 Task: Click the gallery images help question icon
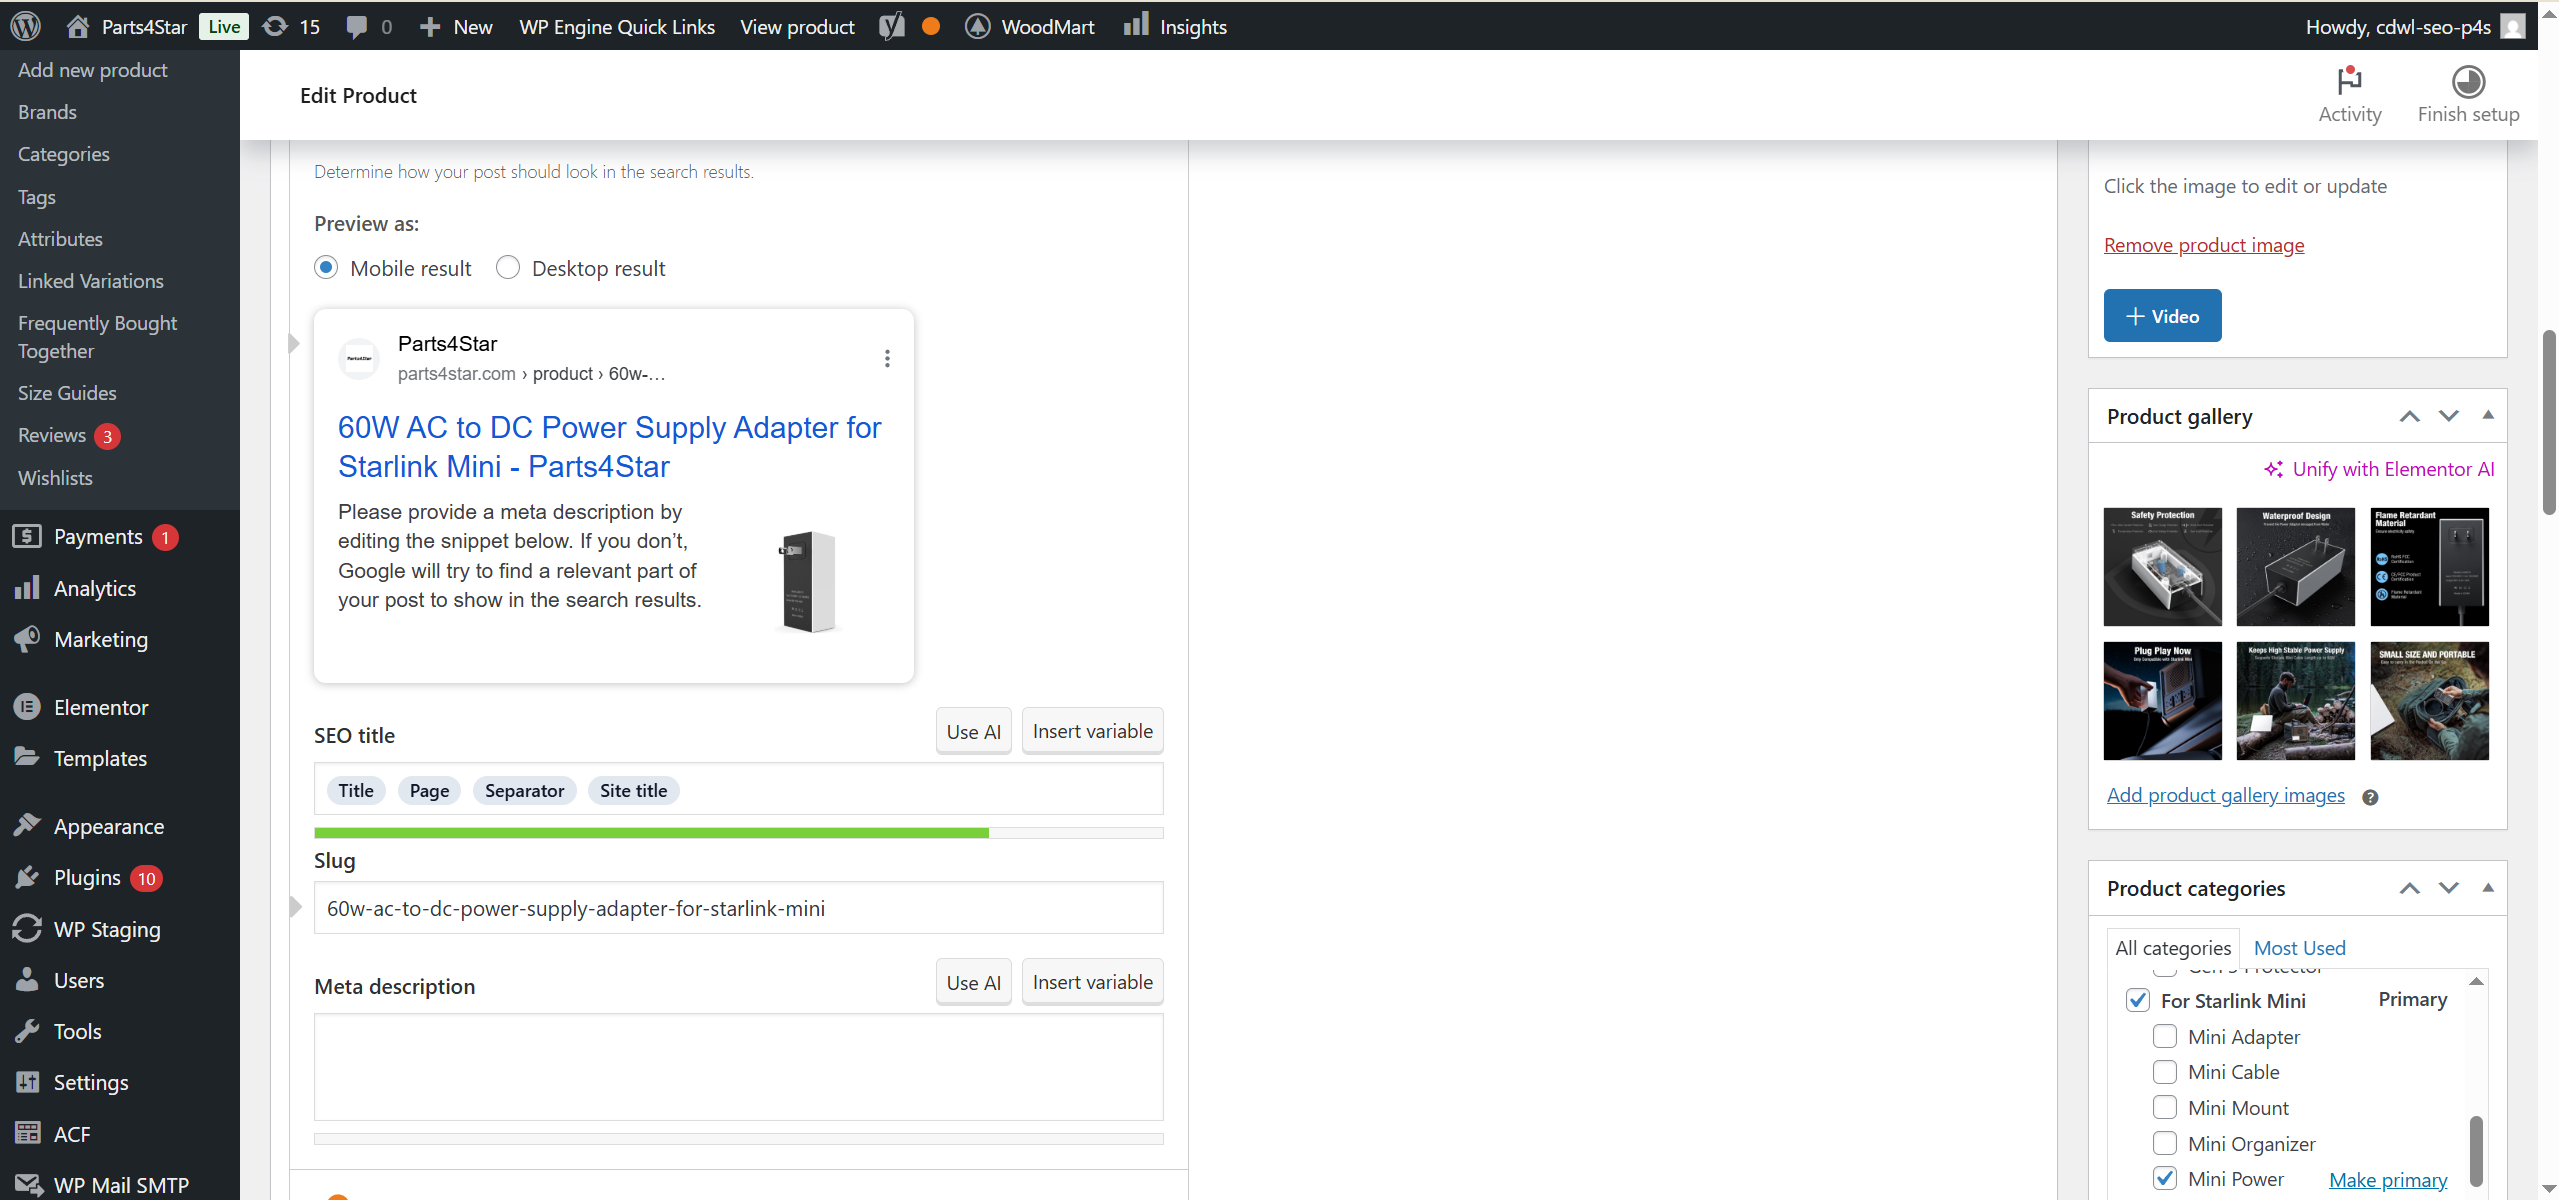pos(2369,797)
